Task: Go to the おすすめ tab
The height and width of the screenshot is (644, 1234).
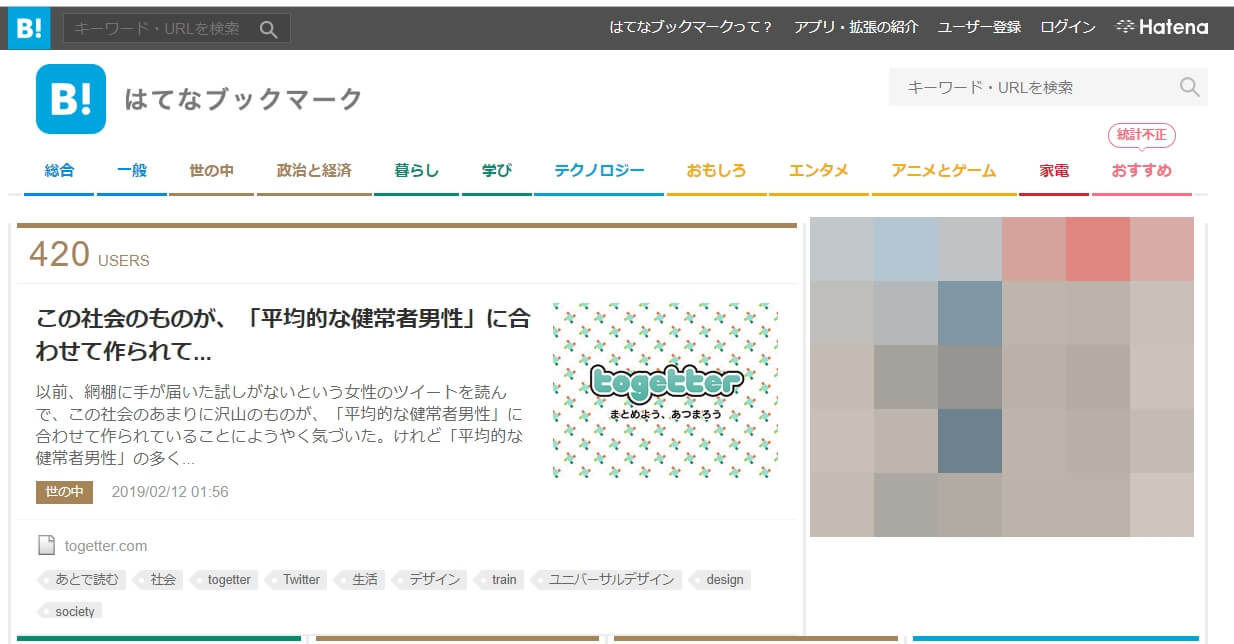Action: tap(1141, 171)
